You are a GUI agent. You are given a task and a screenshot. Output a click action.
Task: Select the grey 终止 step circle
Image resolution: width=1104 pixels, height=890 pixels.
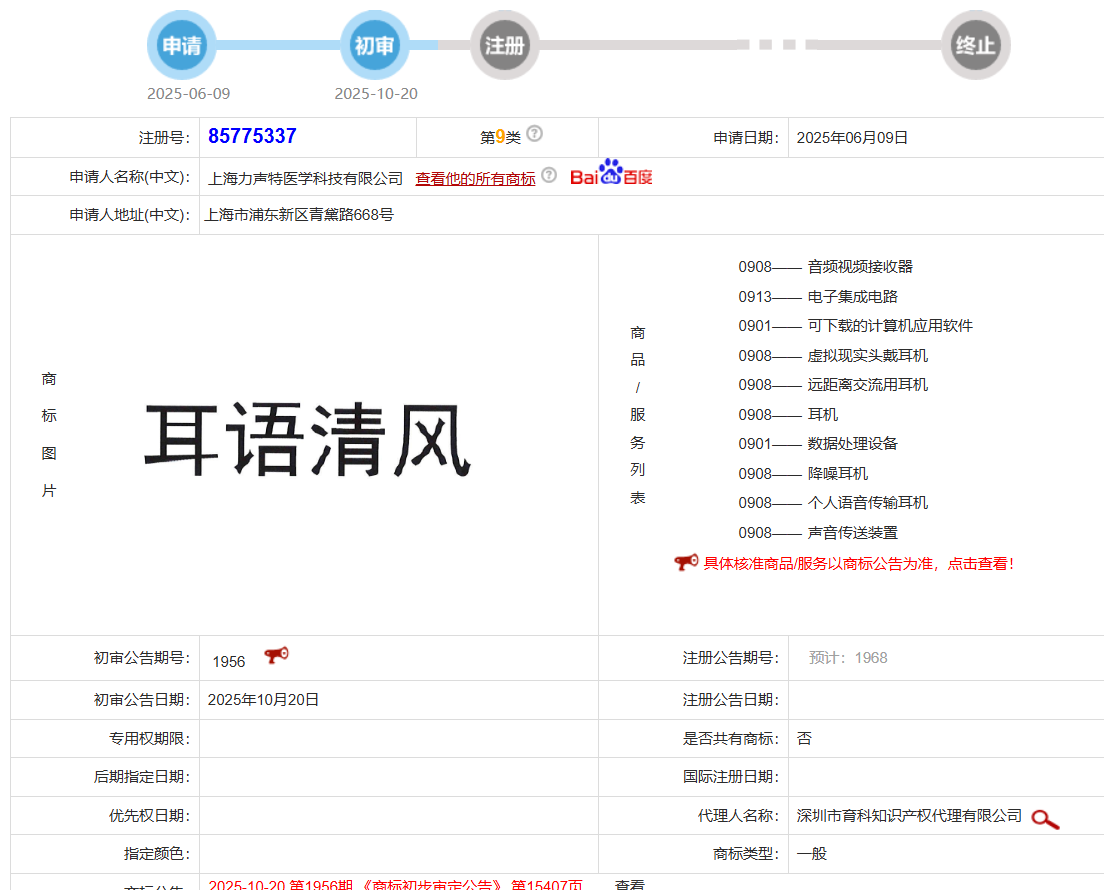click(x=975, y=45)
